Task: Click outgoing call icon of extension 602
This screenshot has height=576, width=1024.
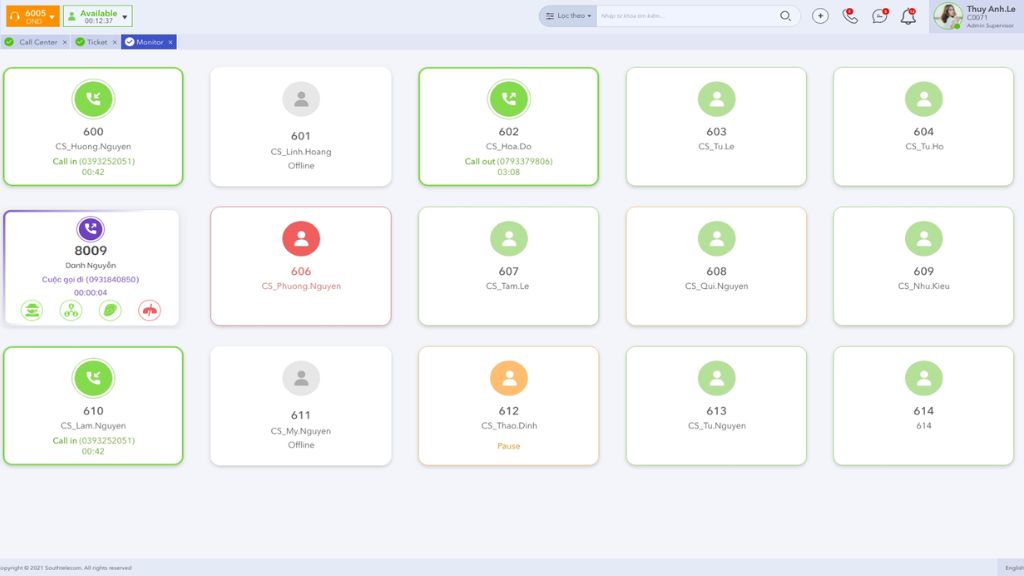Action: coord(509,99)
